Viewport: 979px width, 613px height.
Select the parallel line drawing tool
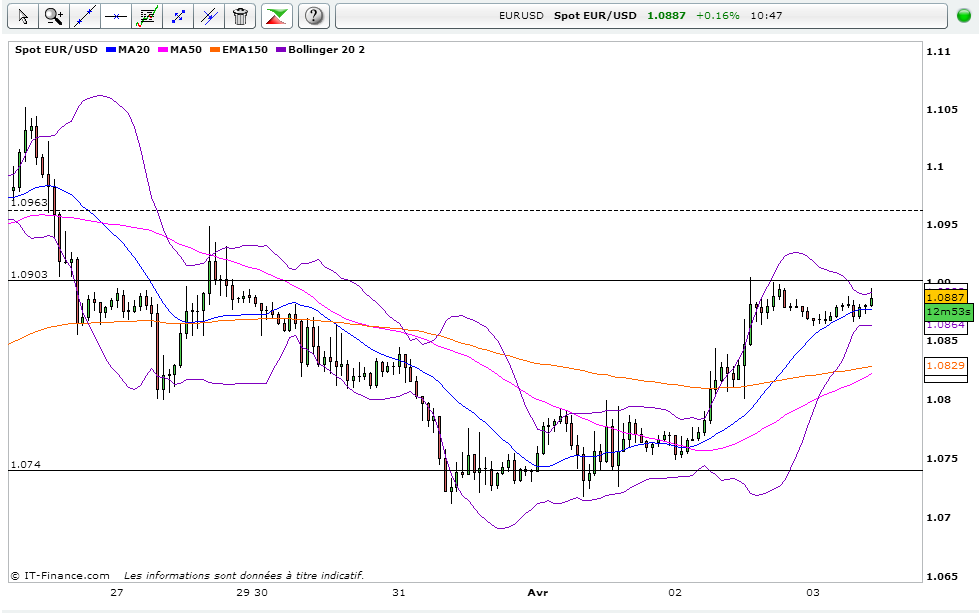[209, 16]
